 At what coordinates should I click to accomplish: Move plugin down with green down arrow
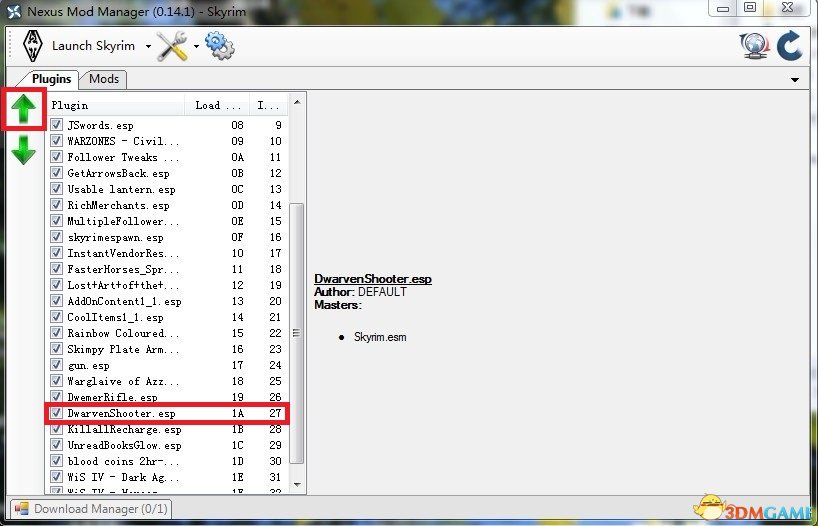(x=23, y=150)
